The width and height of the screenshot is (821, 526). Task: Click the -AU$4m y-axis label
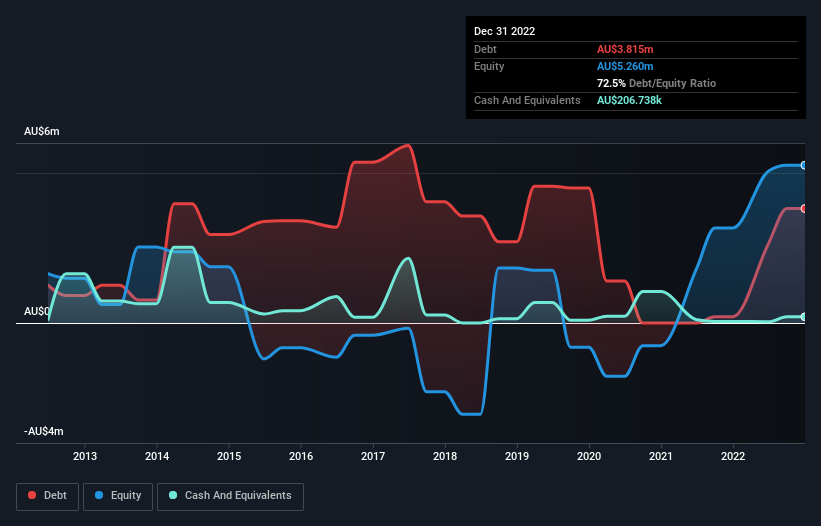(43, 431)
